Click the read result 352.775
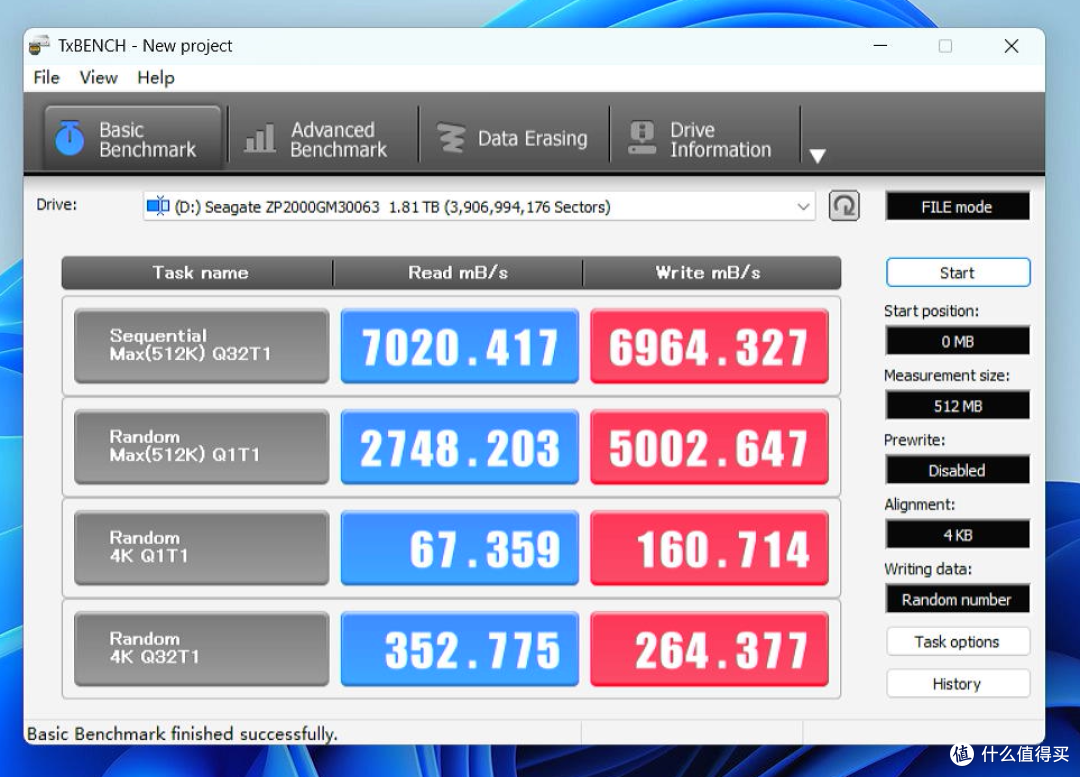 (x=459, y=648)
